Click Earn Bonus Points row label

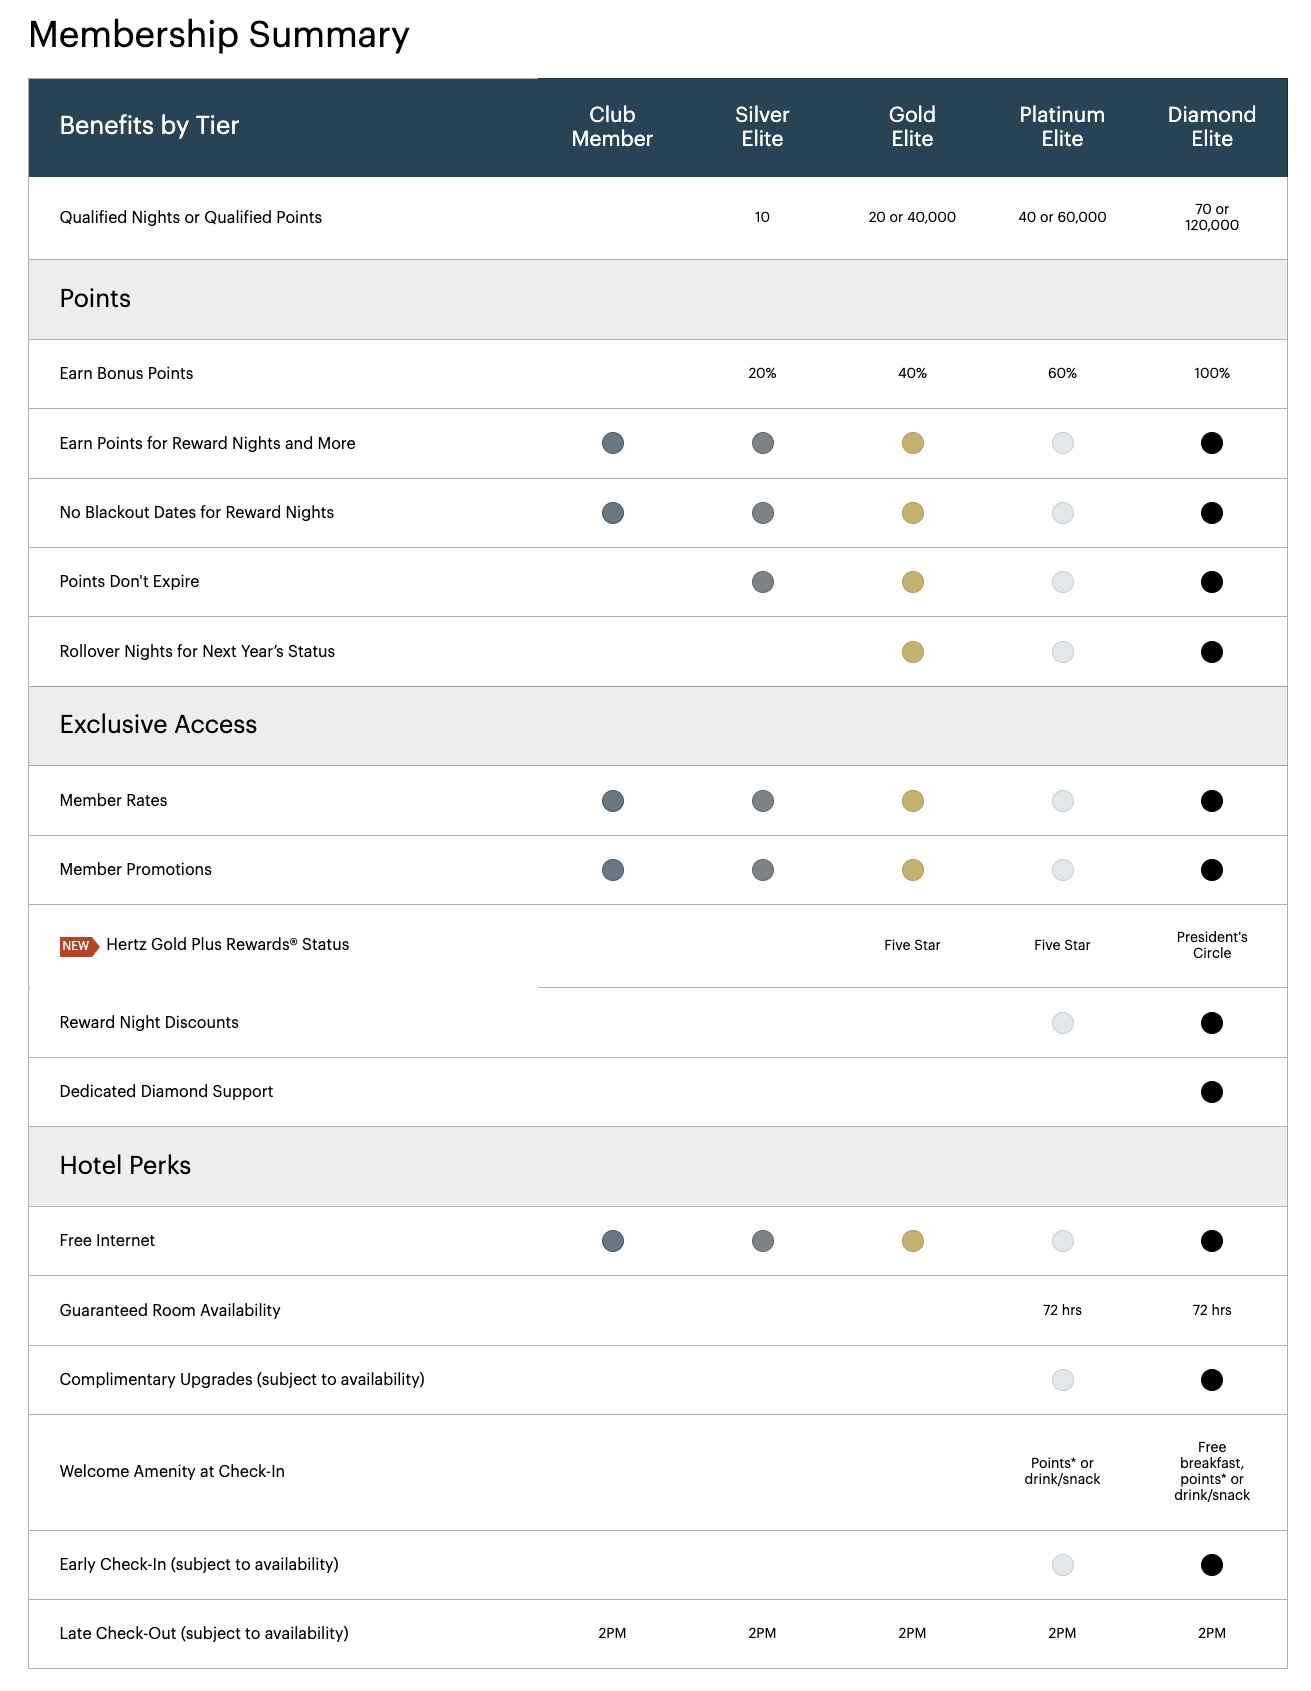tap(126, 374)
